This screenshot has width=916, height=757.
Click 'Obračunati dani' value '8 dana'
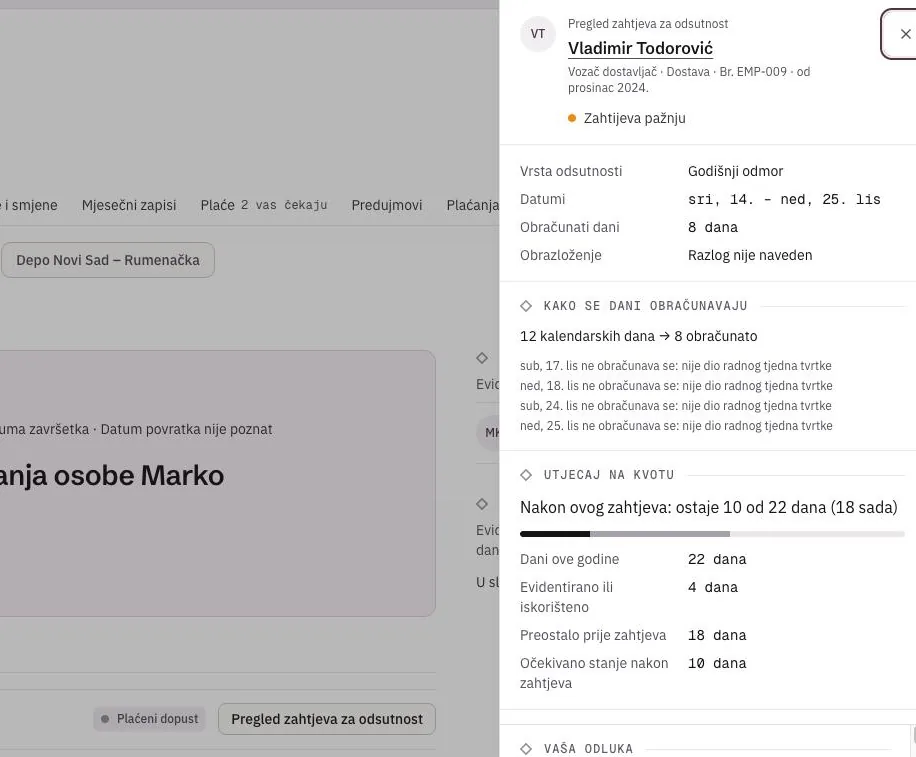pyautogui.click(x=713, y=227)
